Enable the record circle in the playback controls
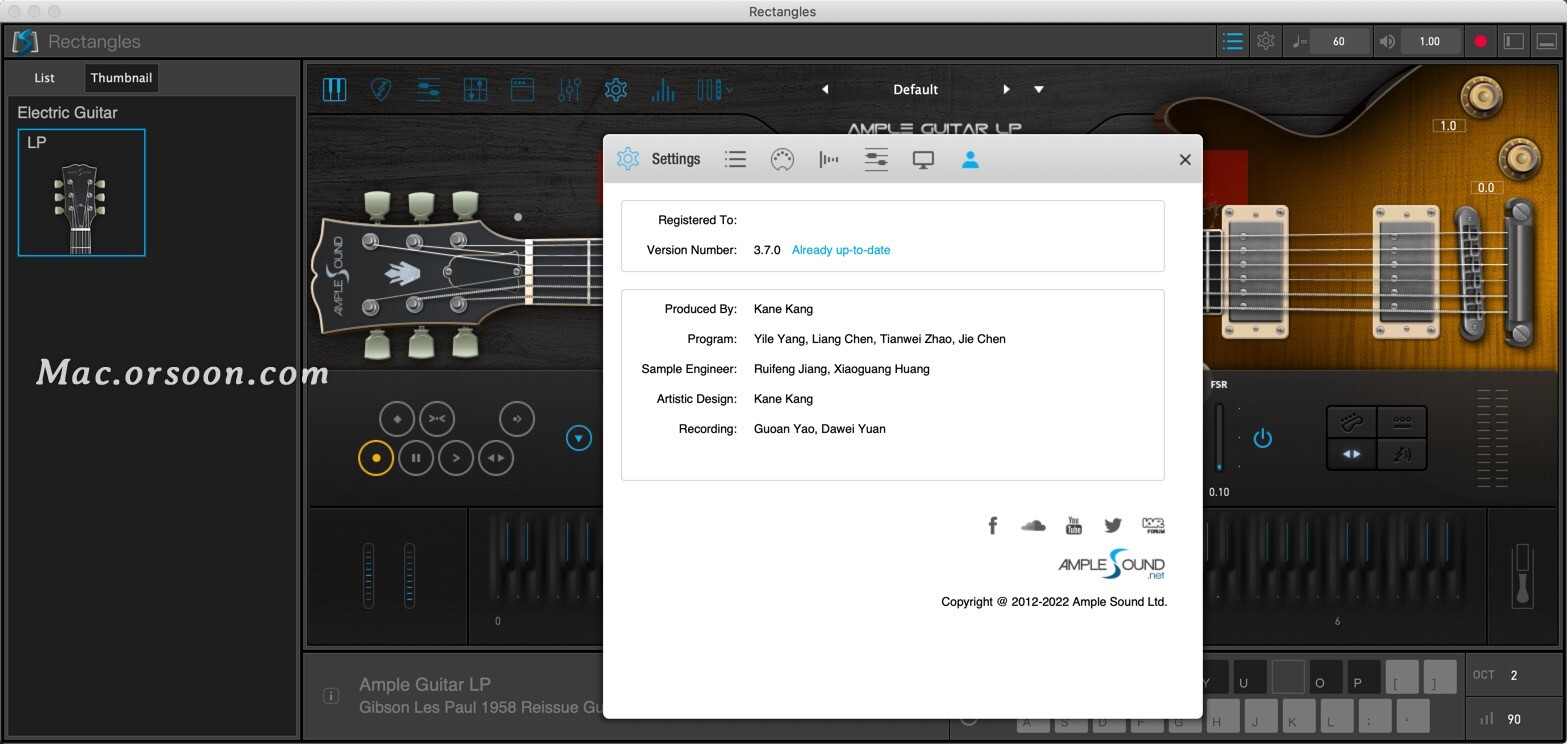The height and width of the screenshot is (744, 1567). click(x=376, y=457)
